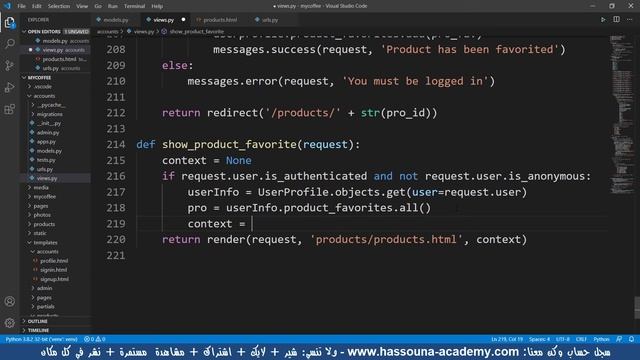Collapse the MYCOFFEE project section
The image size is (640, 360).
56,78
